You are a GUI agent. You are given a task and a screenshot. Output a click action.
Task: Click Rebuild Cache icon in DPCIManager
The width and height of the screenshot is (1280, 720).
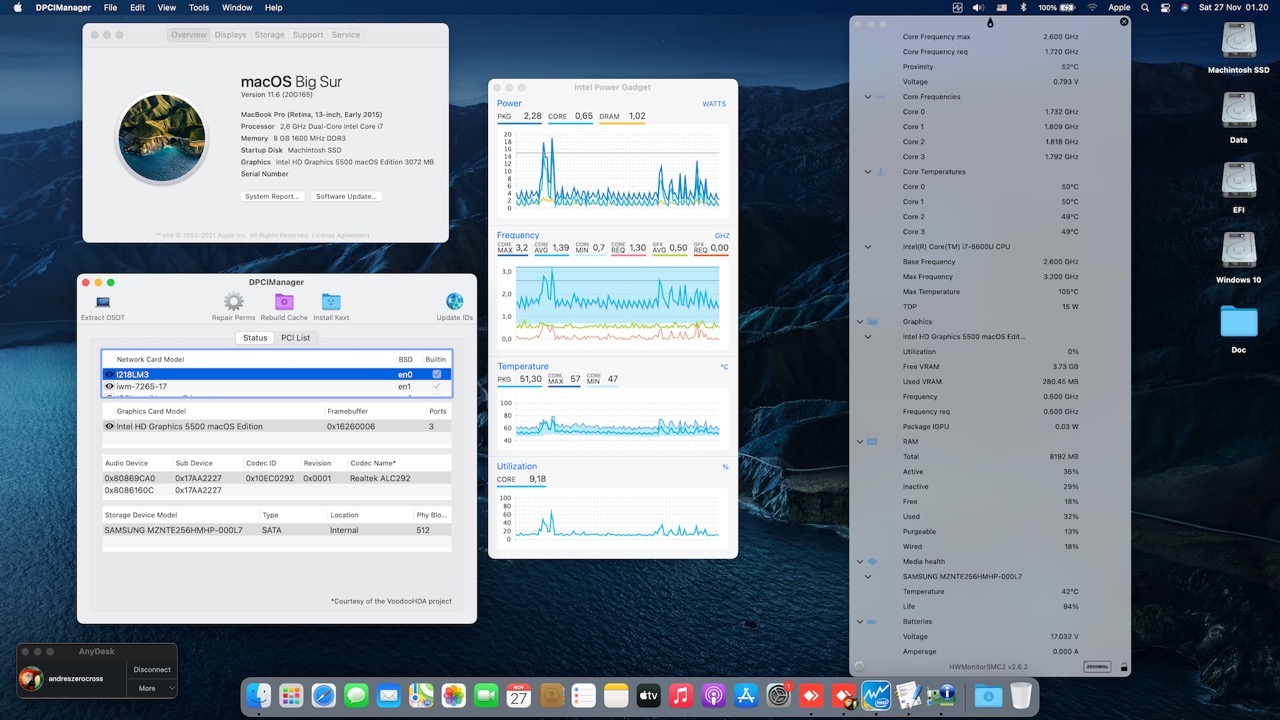pyautogui.click(x=284, y=301)
